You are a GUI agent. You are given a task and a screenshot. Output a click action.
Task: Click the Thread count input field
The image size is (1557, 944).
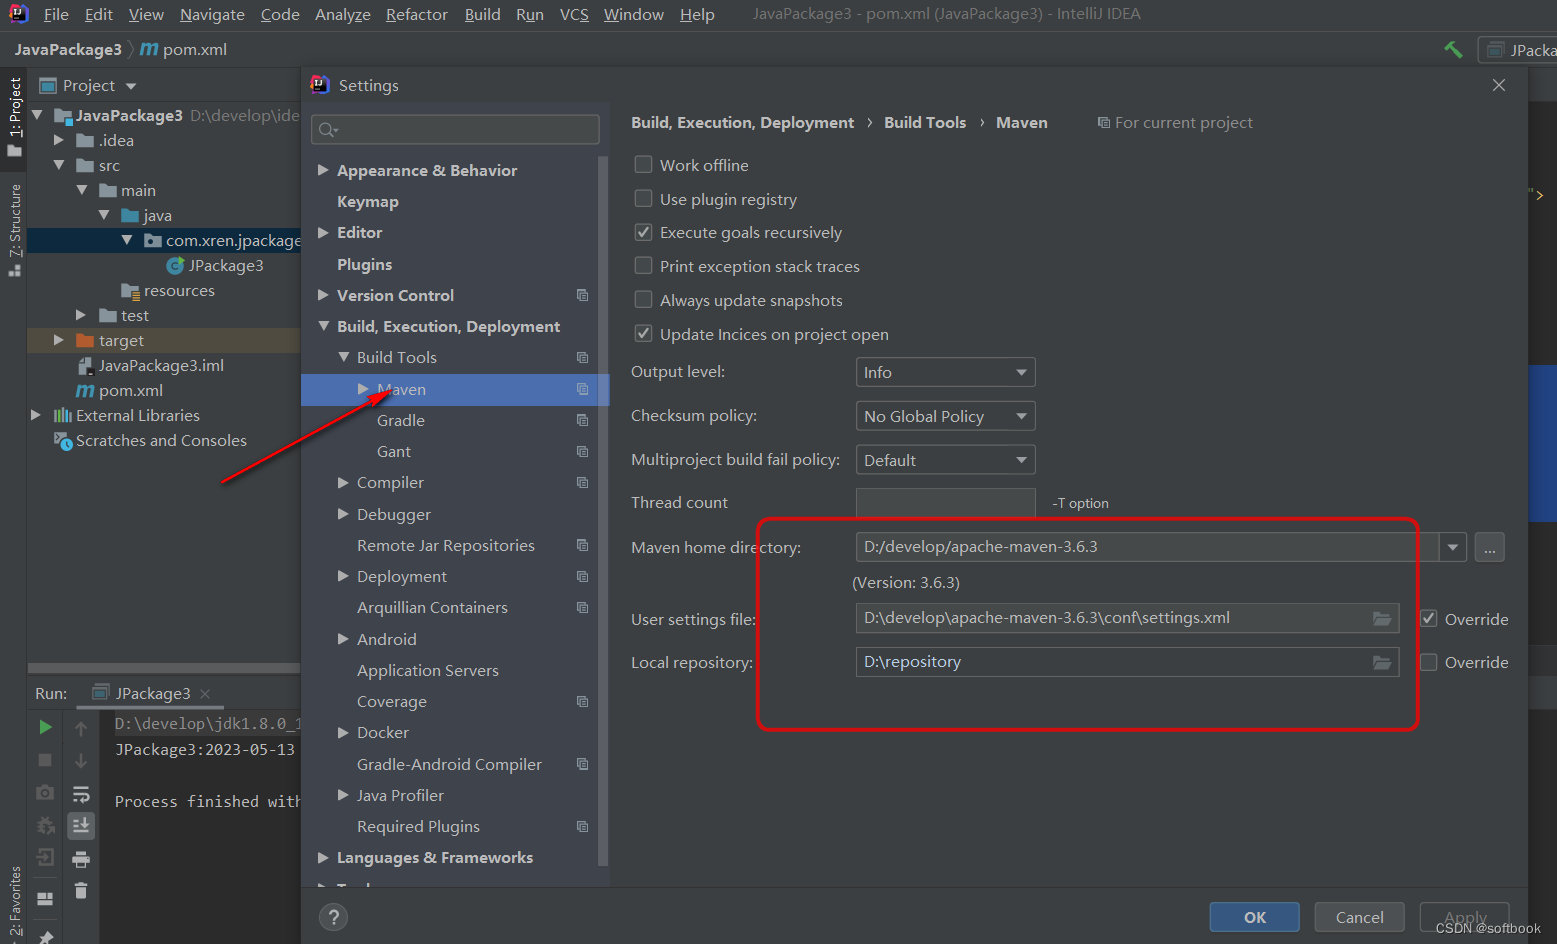click(x=945, y=503)
